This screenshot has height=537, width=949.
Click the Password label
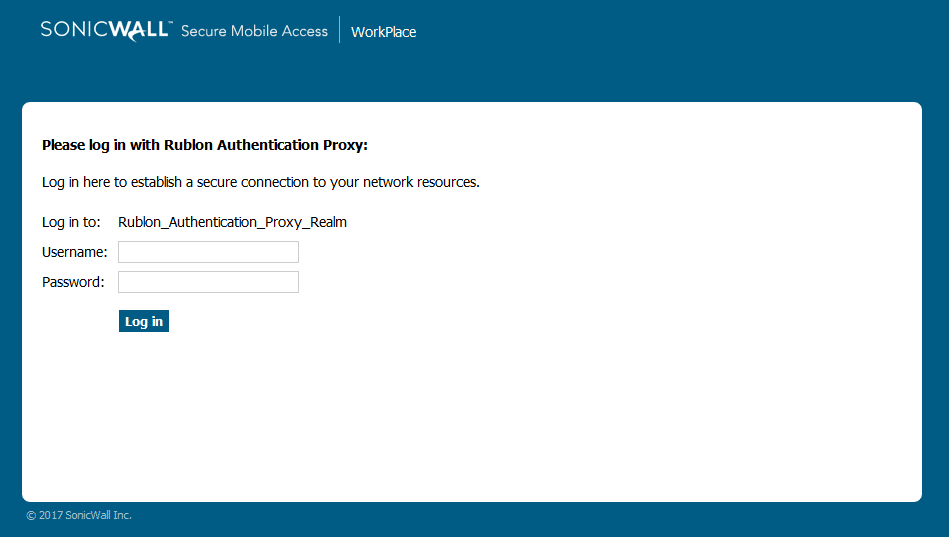coord(72,282)
